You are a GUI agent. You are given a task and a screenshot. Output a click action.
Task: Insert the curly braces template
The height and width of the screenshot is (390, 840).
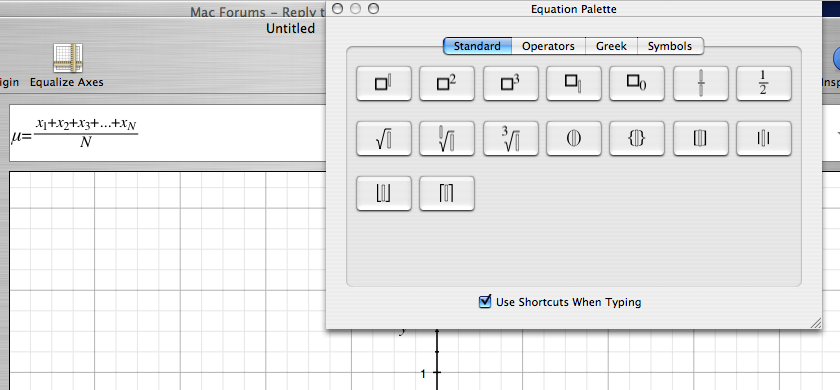[x=637, y=139]
